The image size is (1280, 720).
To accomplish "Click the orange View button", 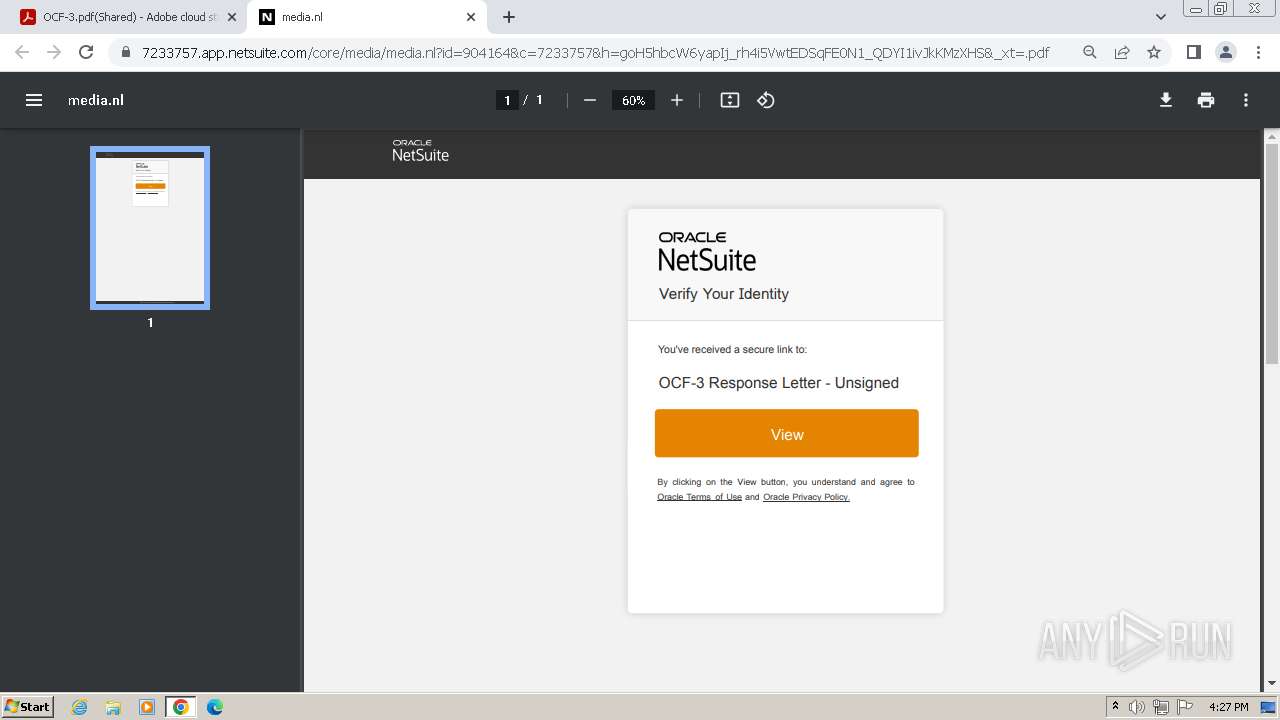I will [787, 434].
